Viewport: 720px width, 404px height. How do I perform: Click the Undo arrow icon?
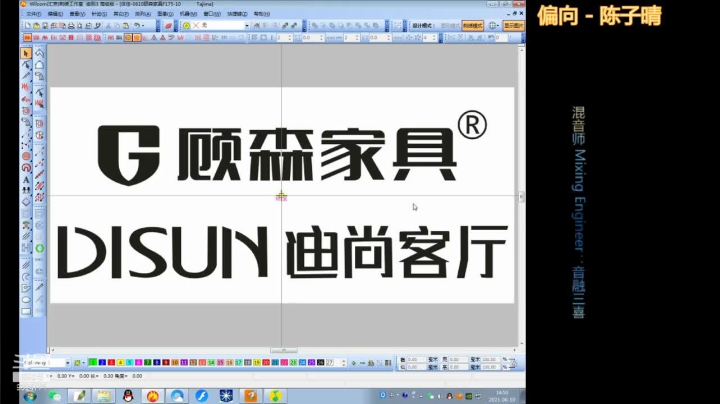pos(136,26)
